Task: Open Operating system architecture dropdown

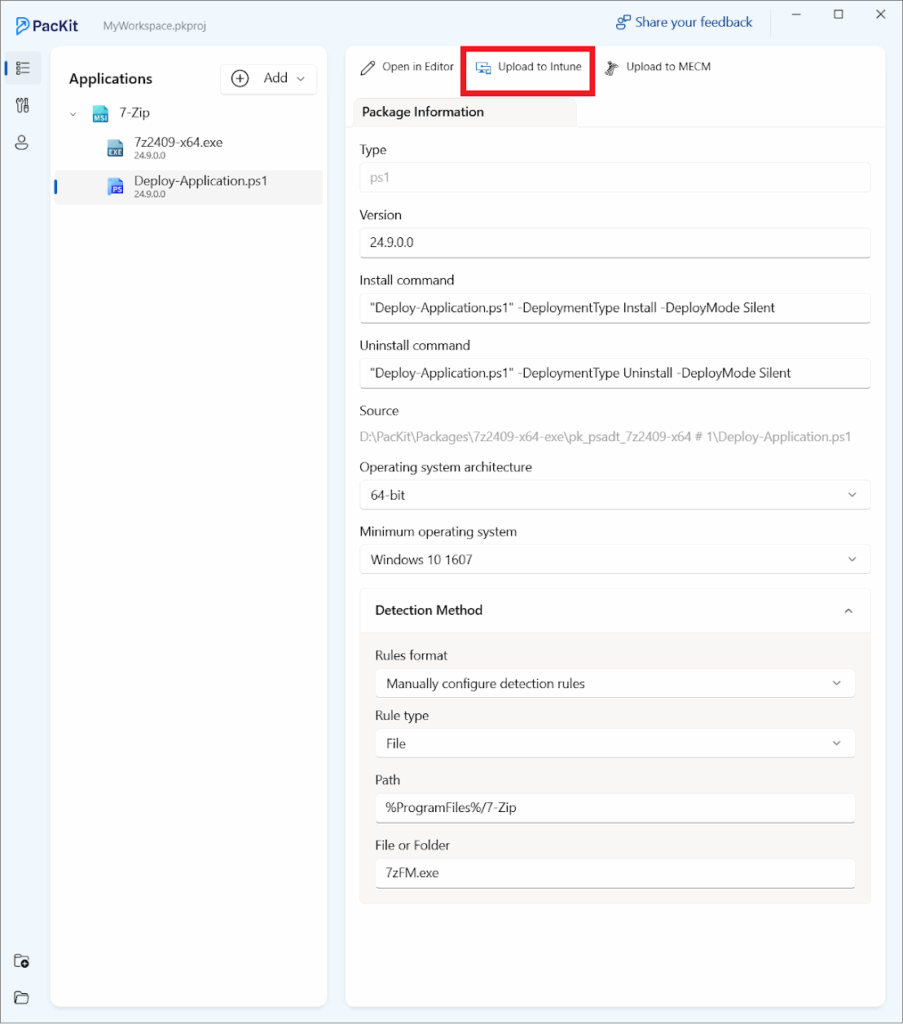Action: [614, 495]
